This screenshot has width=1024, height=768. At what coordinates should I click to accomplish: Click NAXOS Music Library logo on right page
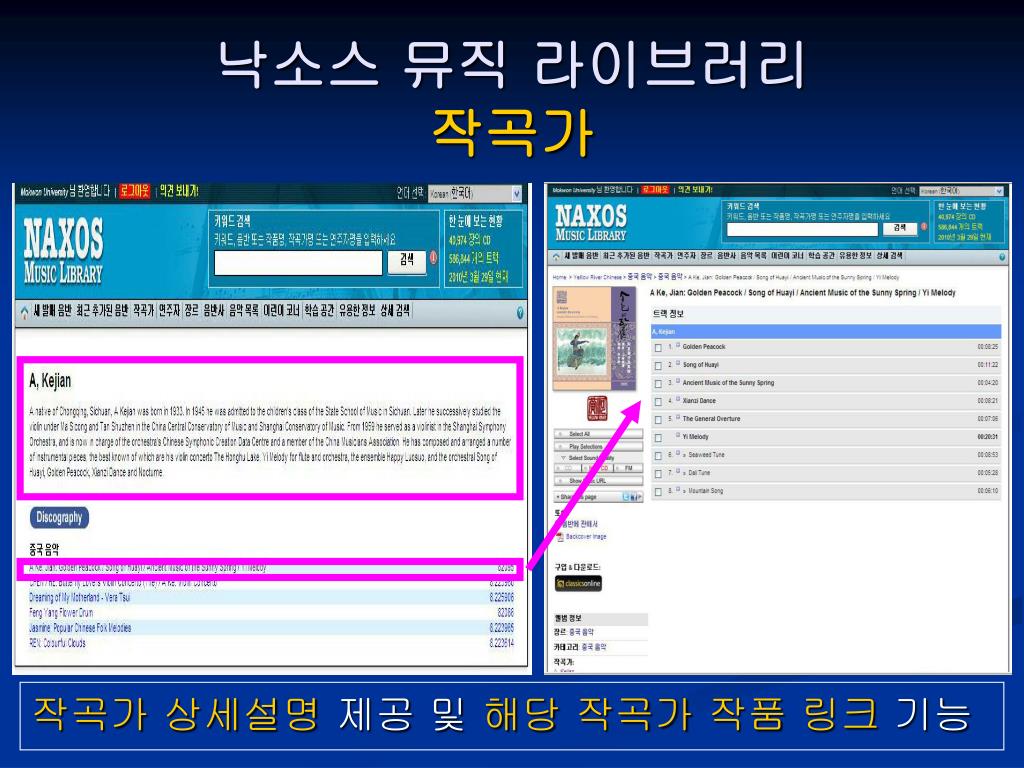[x=590, y=222]
